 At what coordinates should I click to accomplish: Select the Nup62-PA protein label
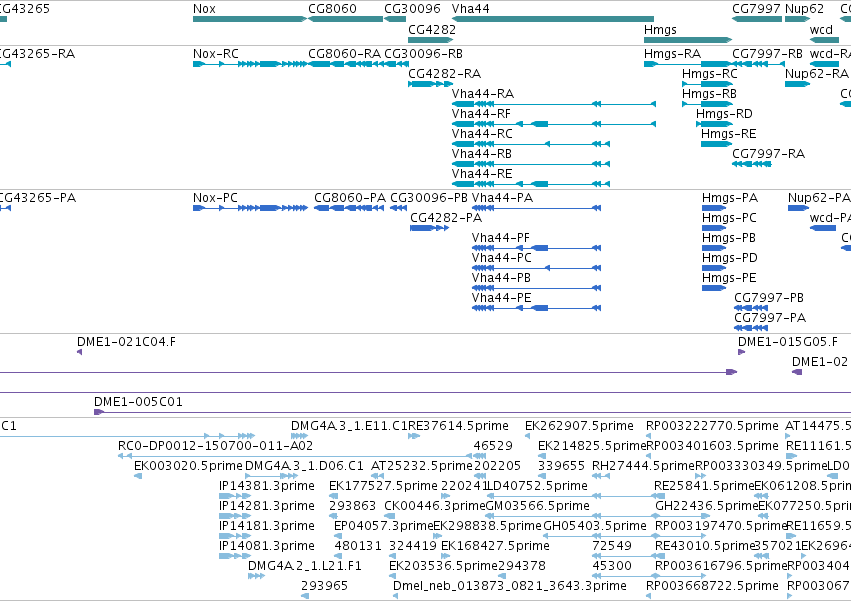[x=819, y=198]
